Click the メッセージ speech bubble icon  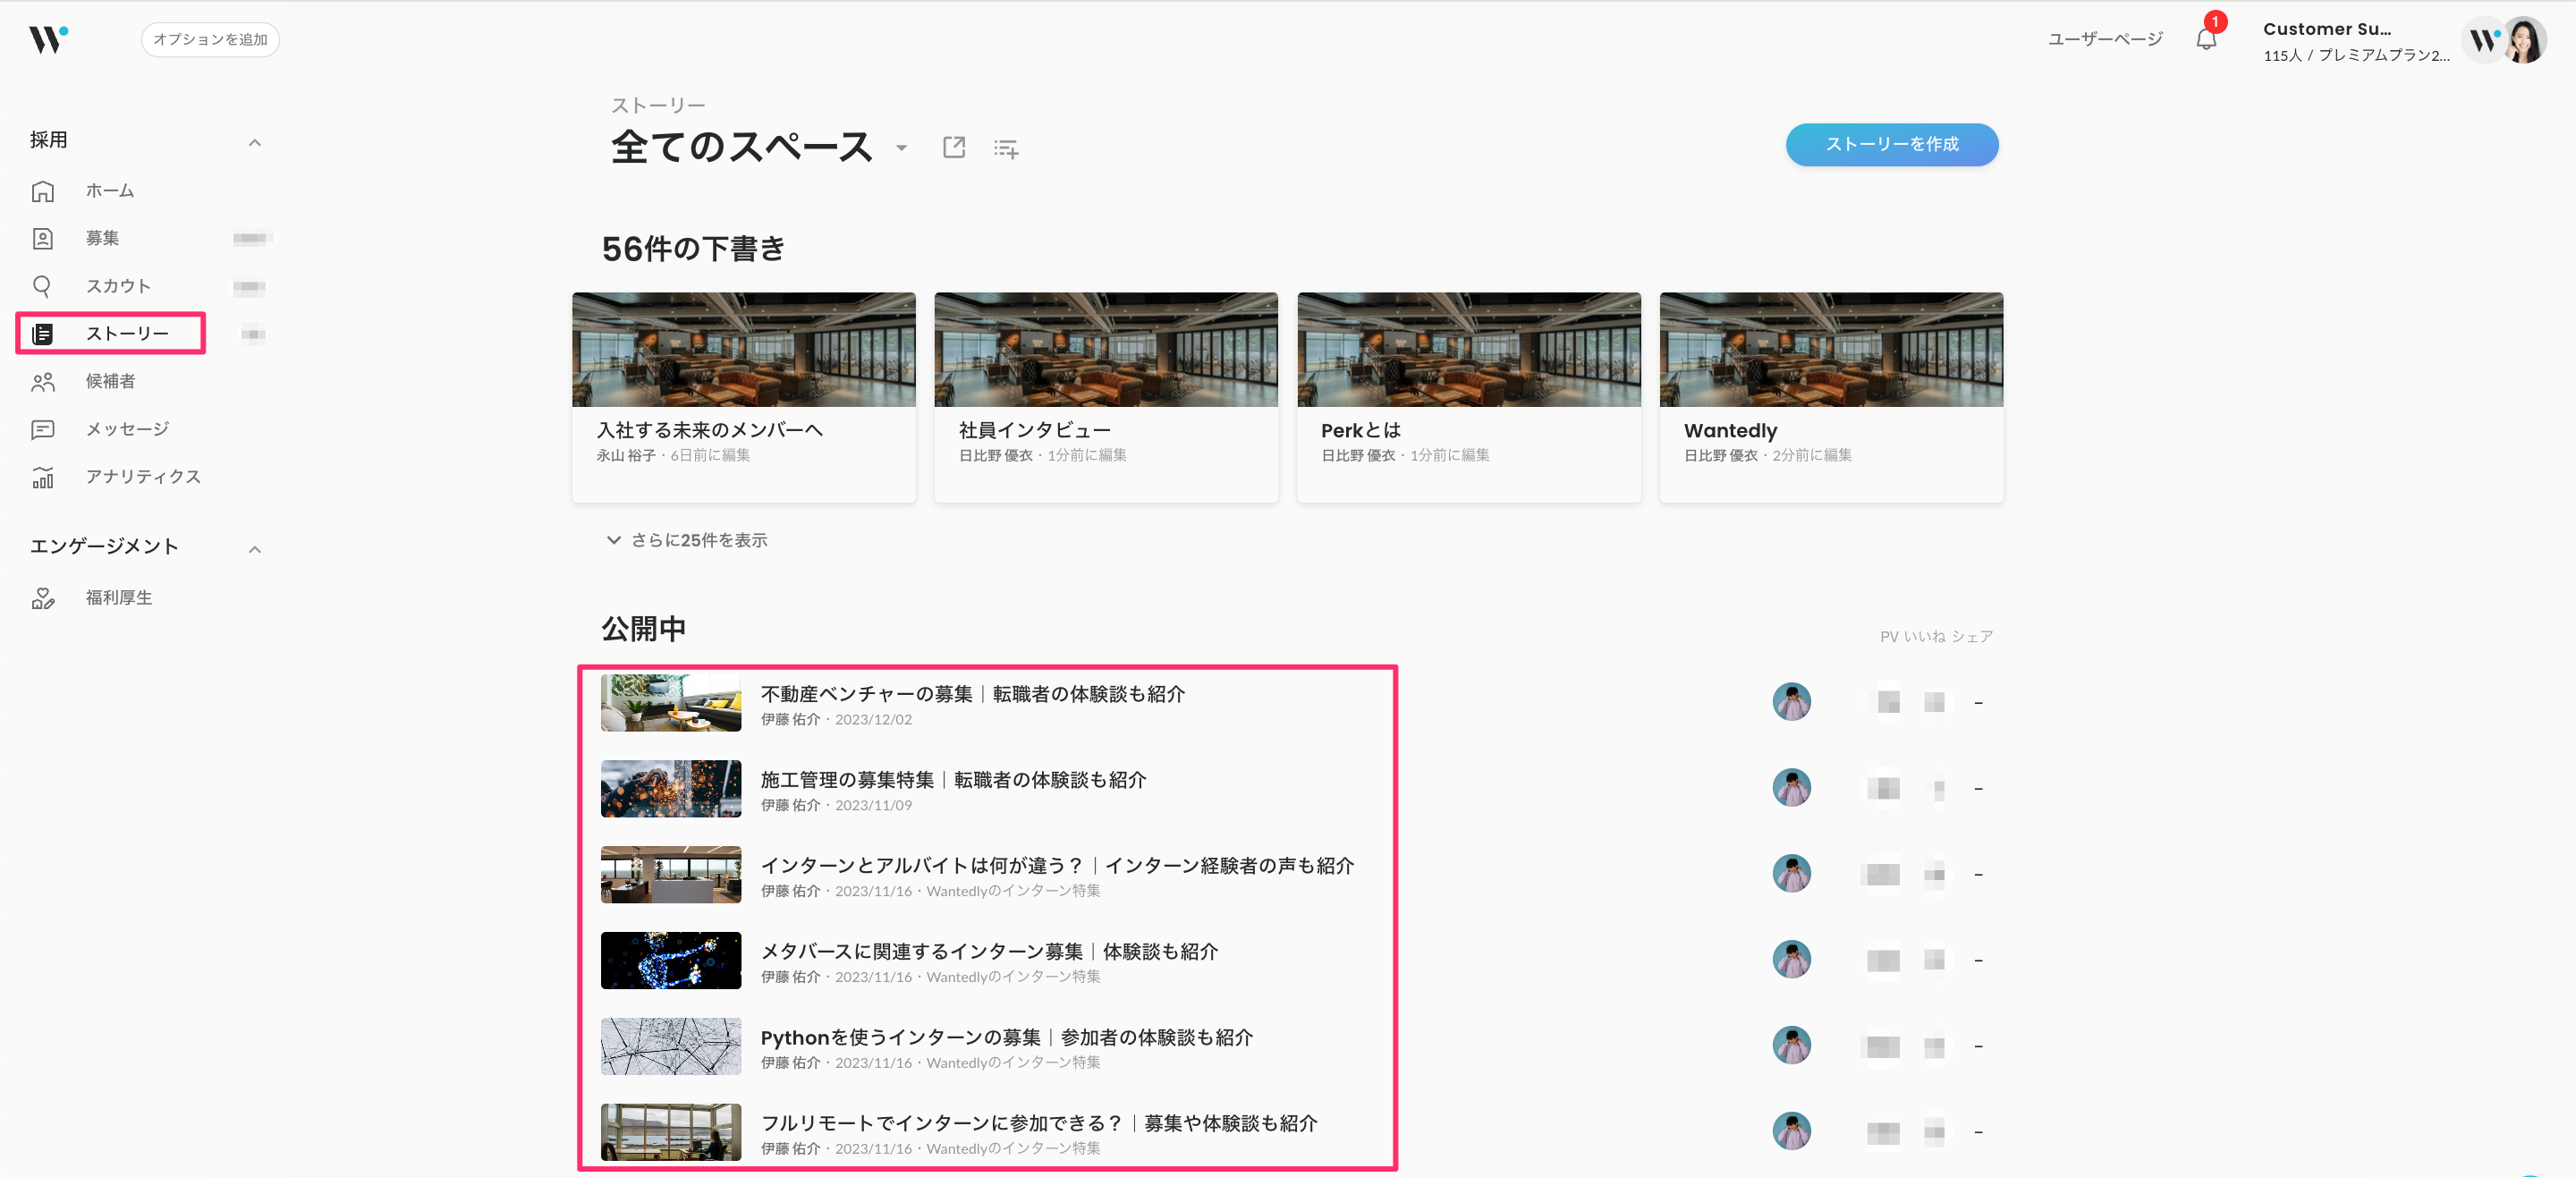coord(43,429)
